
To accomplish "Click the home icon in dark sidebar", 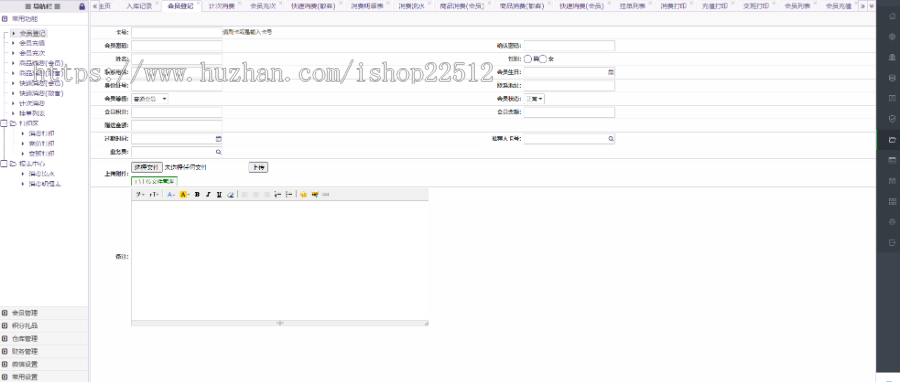I will point(891,16).
